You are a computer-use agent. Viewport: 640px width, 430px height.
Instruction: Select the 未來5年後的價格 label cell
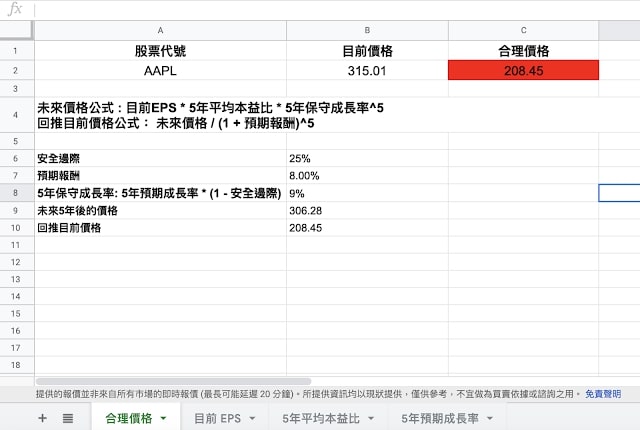click(x=160, y=210)
